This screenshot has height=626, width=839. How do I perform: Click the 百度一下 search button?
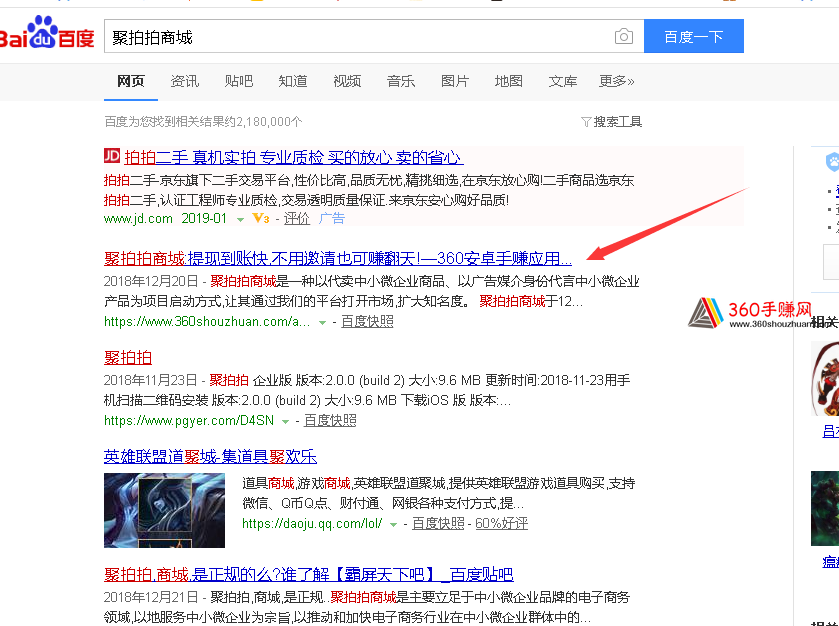click(x=693, y=36)
